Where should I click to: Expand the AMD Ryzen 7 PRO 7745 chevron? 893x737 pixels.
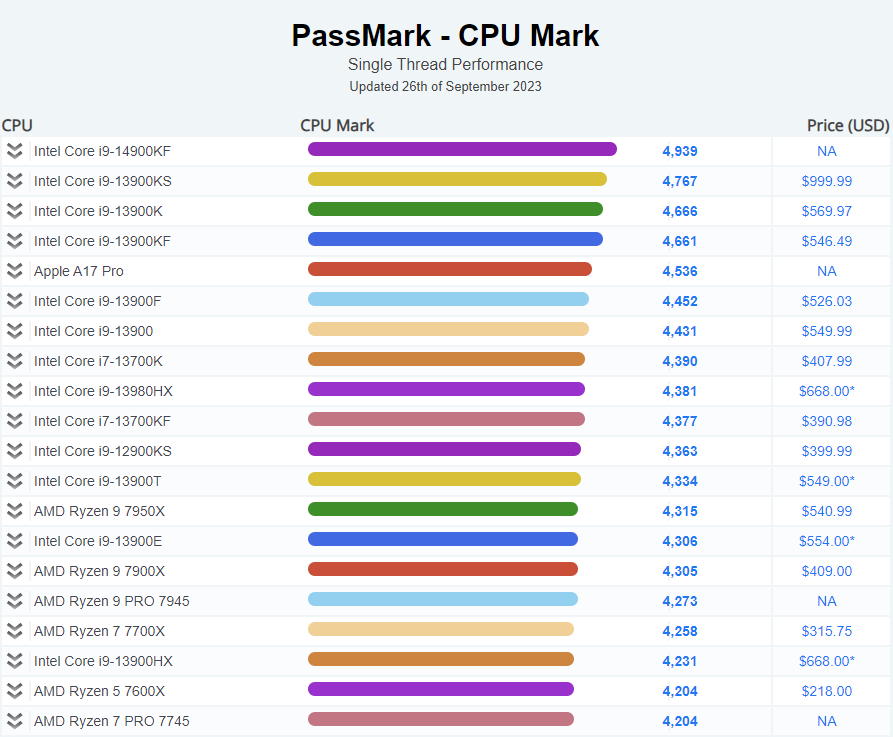tap(15, 721)
